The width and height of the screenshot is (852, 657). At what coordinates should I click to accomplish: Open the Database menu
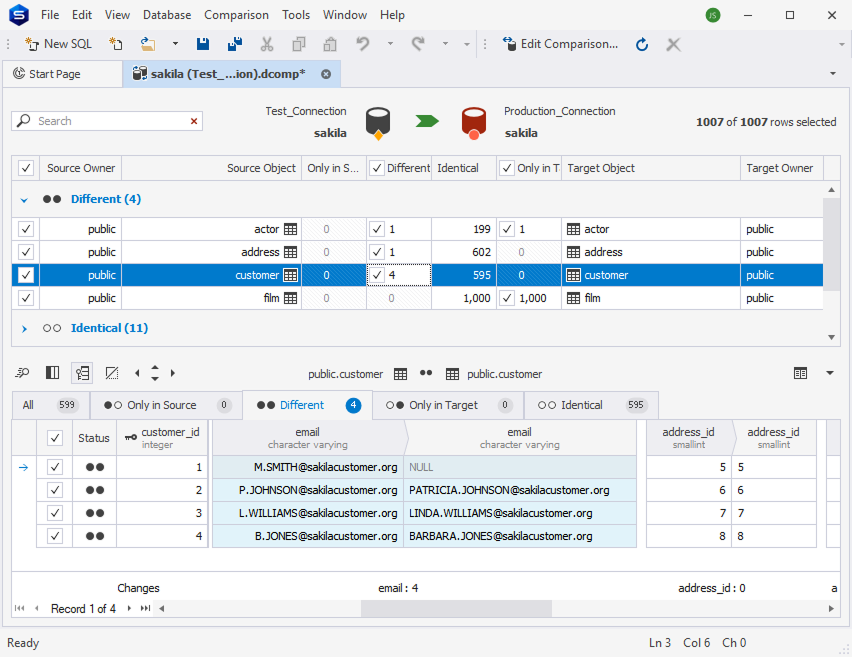click(167, 15)
